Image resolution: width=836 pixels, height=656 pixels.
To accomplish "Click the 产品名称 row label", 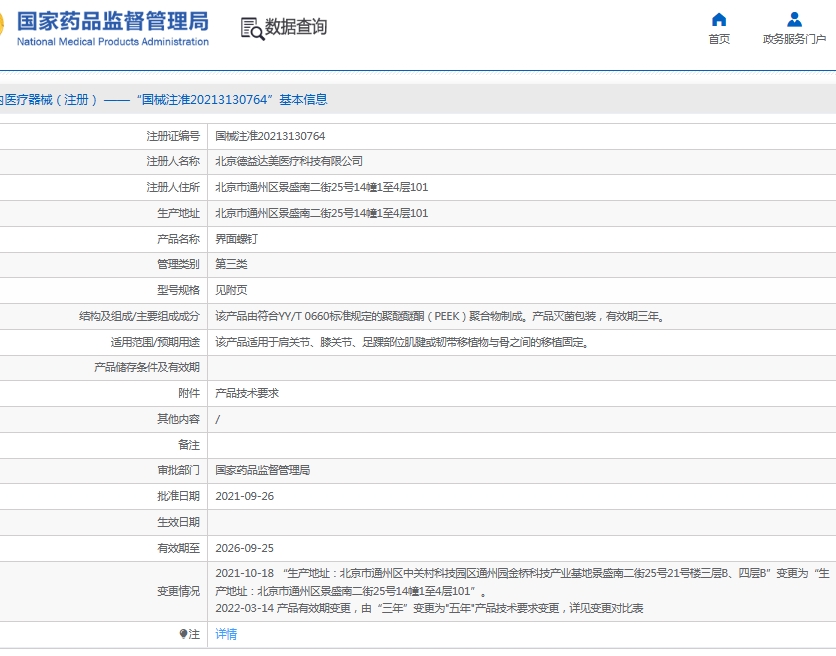I will (x=179, y=239).
